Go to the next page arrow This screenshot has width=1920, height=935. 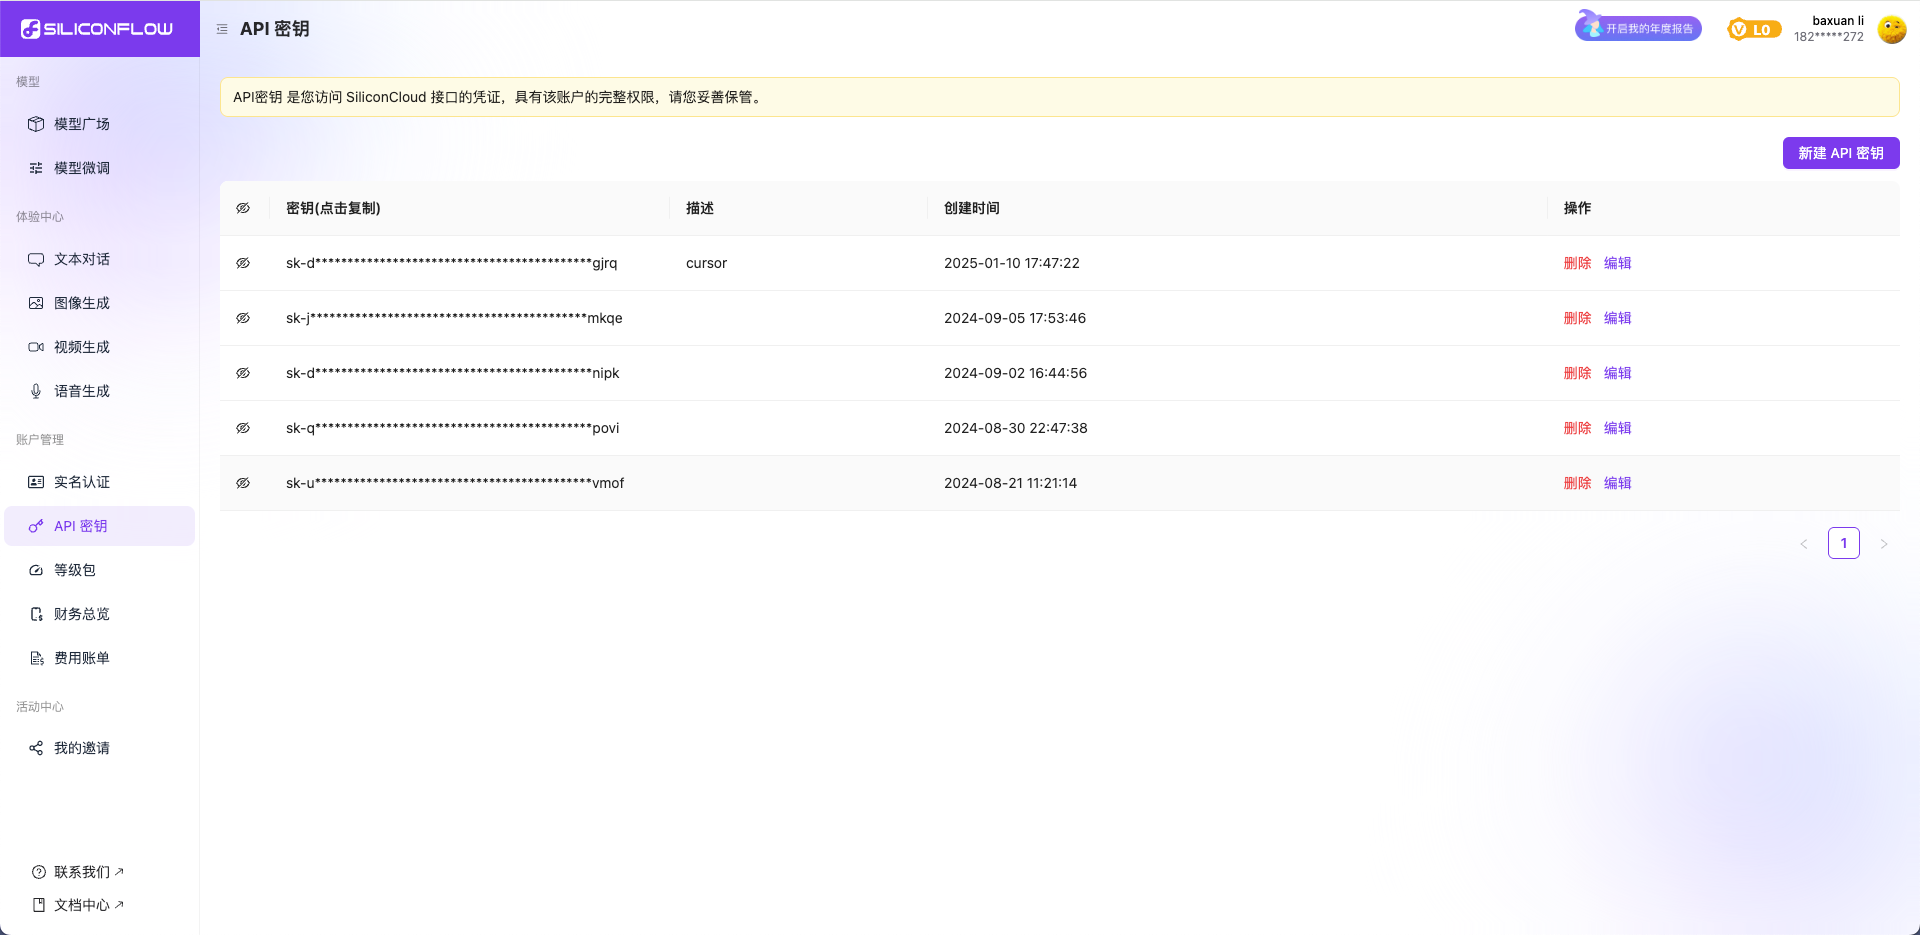[1883, 544]
